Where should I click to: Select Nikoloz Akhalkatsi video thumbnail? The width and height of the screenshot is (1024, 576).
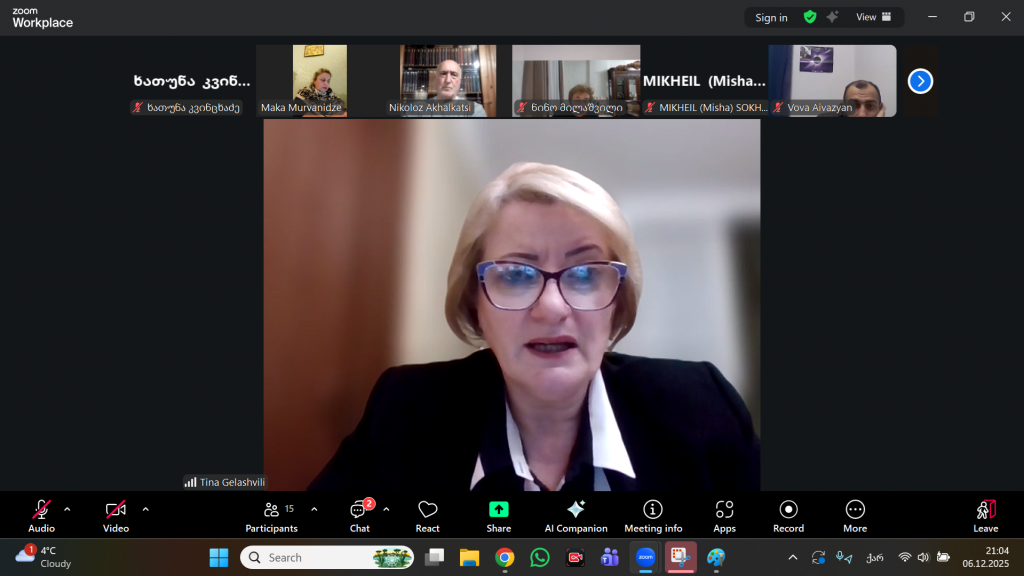pyautogui.click(x=448, y=80)
